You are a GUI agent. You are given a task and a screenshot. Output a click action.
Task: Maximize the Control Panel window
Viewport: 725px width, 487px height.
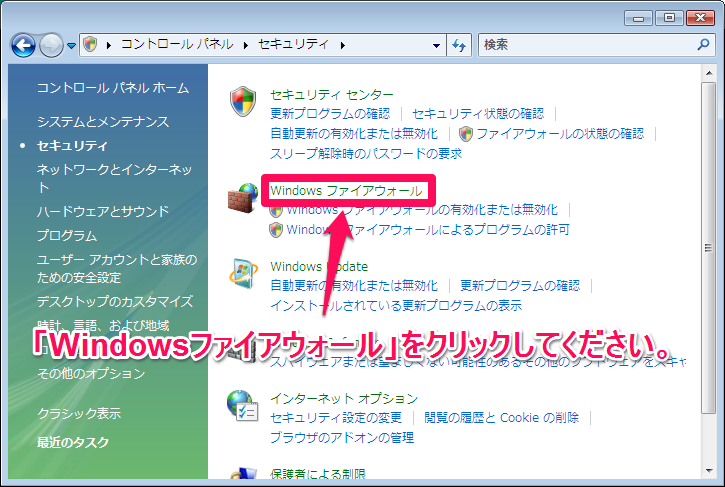click(x=669, y=18)
